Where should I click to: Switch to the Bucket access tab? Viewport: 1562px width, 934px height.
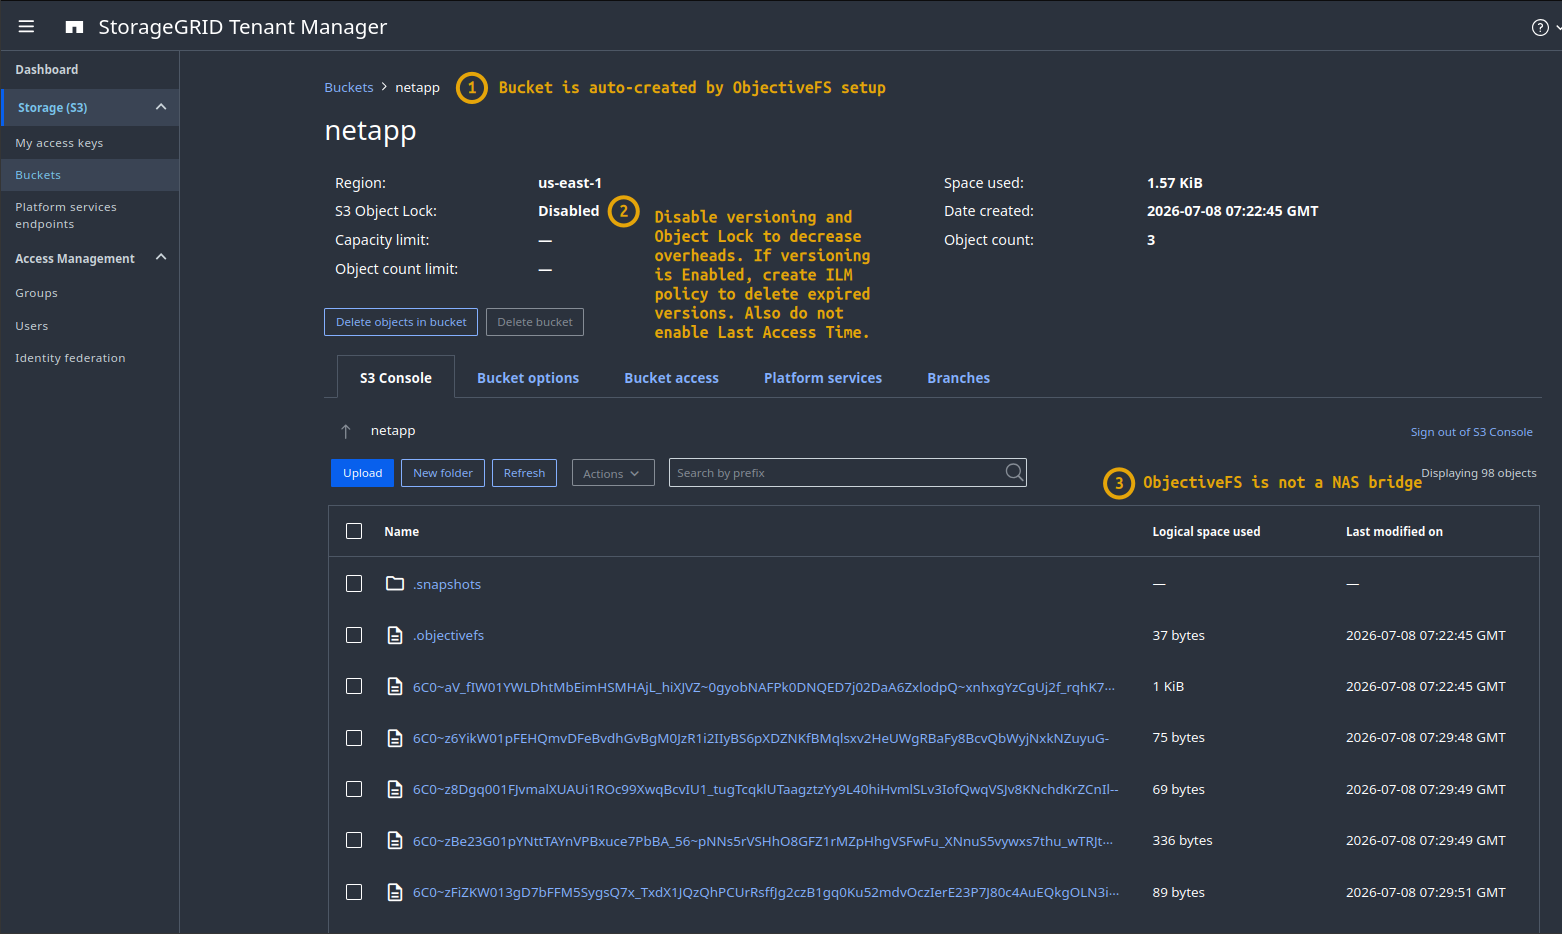click(671, 378)
